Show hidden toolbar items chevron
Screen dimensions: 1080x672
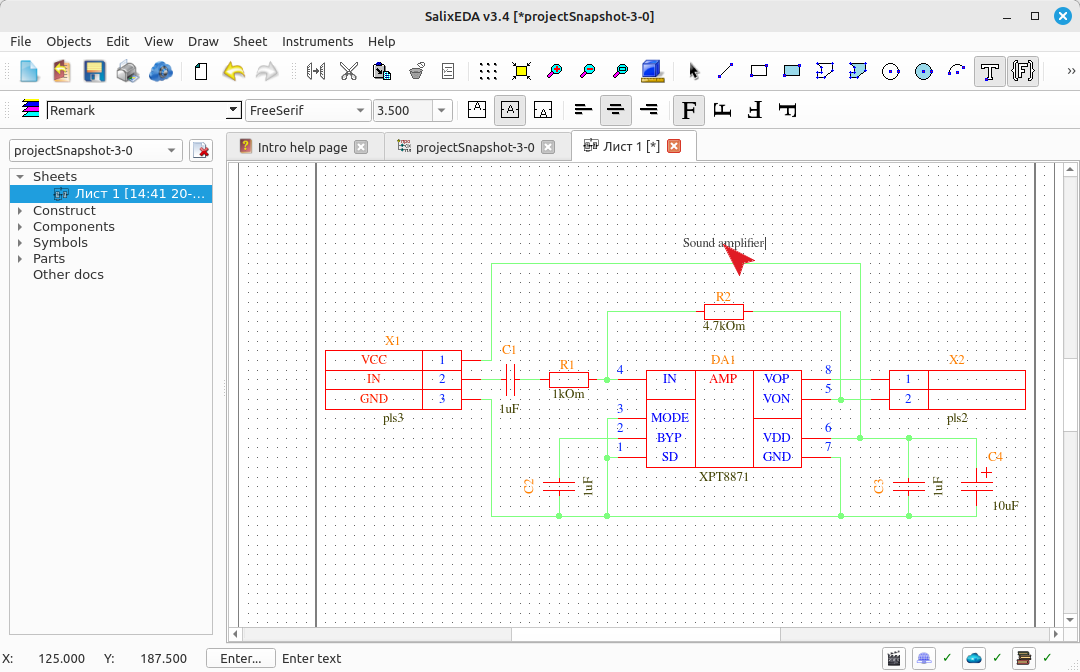(1070, 71)
